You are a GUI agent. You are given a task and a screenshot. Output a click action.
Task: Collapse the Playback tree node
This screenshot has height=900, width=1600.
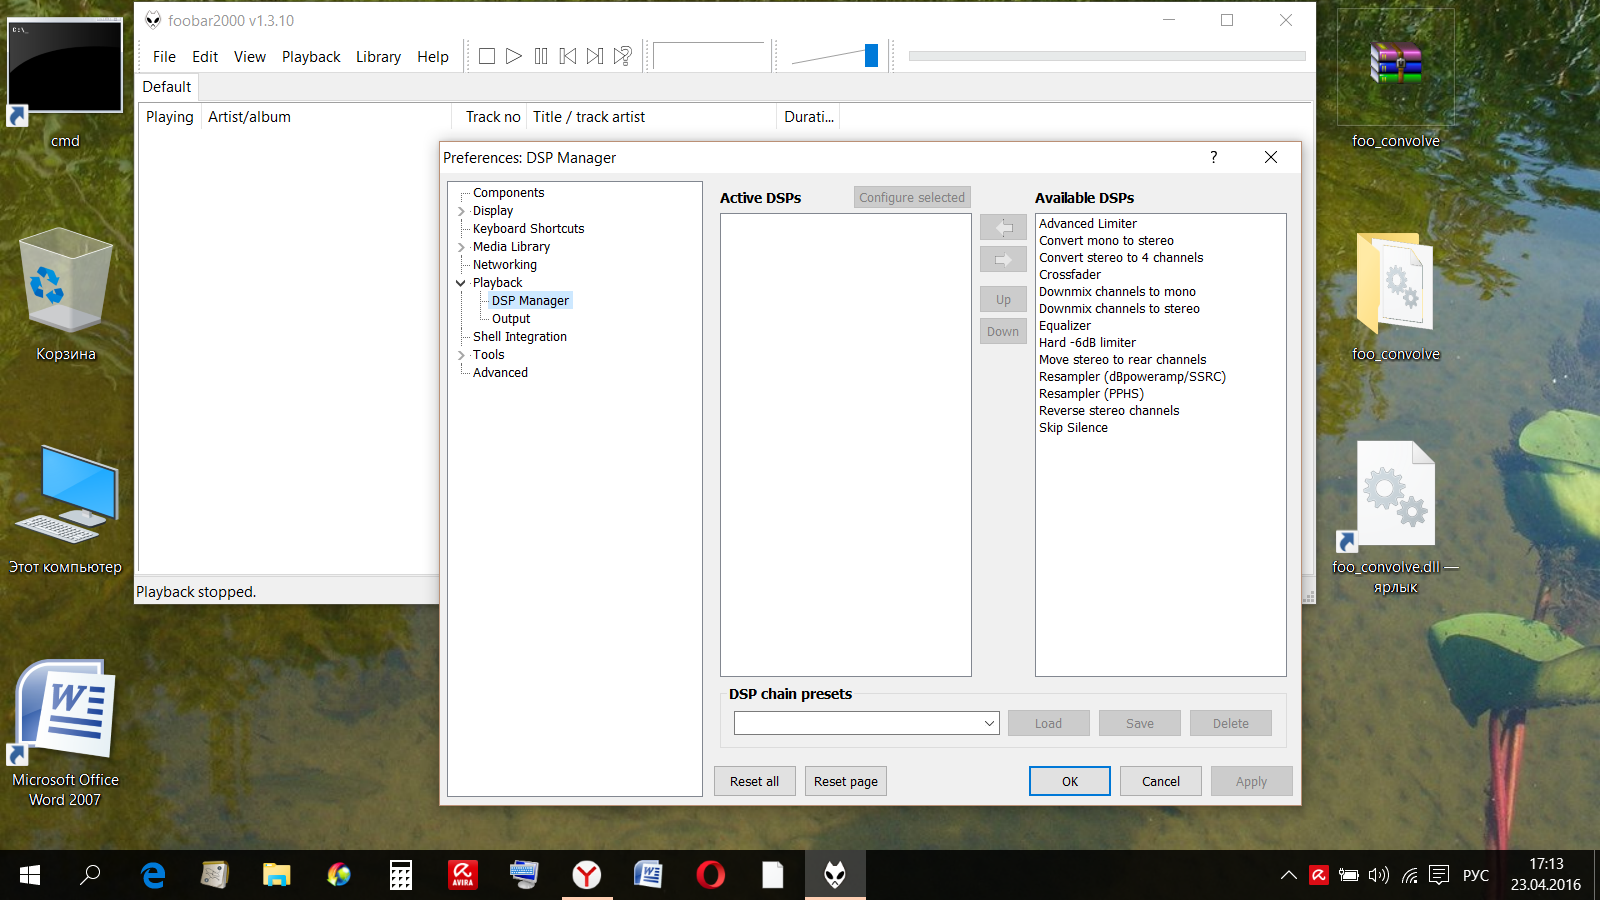pos(461,283)
